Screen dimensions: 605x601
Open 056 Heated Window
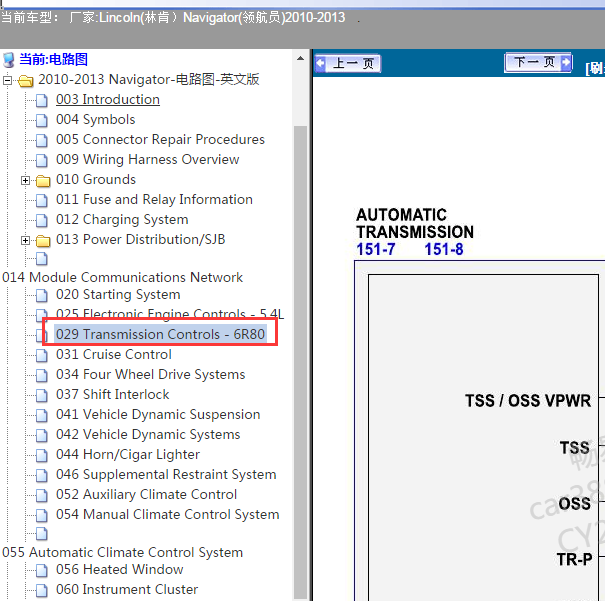click(119, 570)
